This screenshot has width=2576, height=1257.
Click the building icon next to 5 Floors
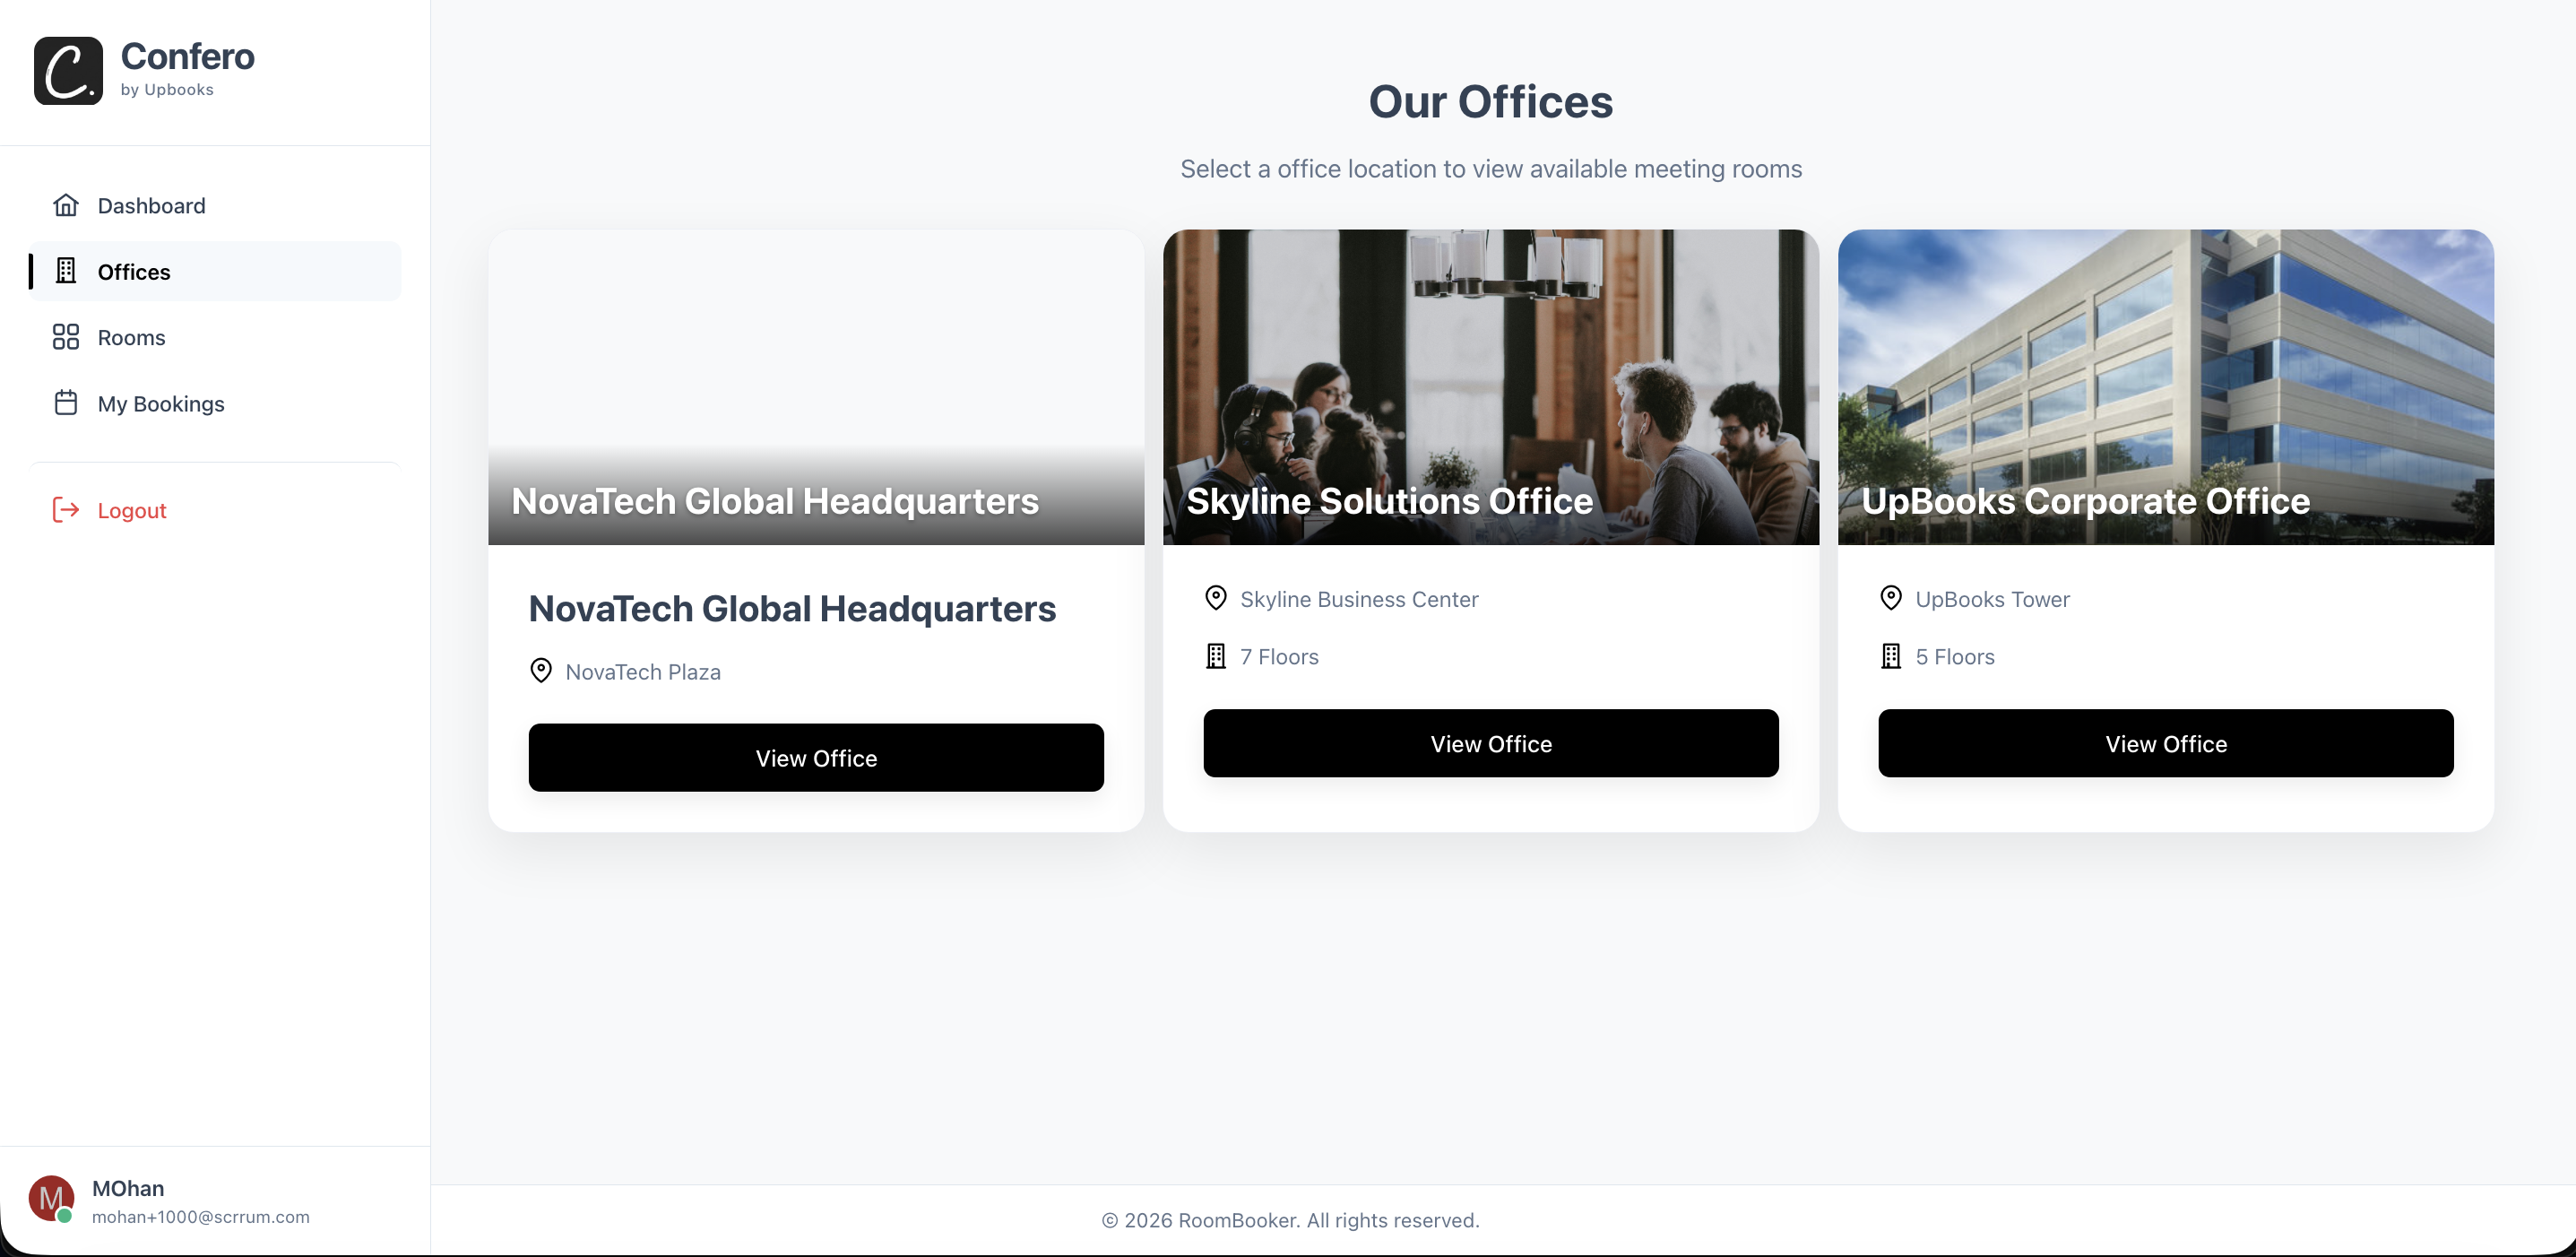[1891, 655]
